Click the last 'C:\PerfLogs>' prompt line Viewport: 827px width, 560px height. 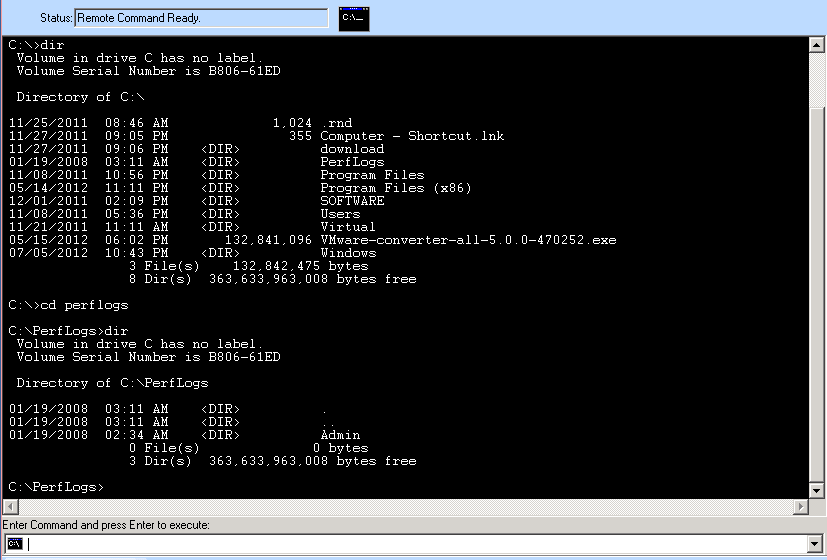(56, 487)
